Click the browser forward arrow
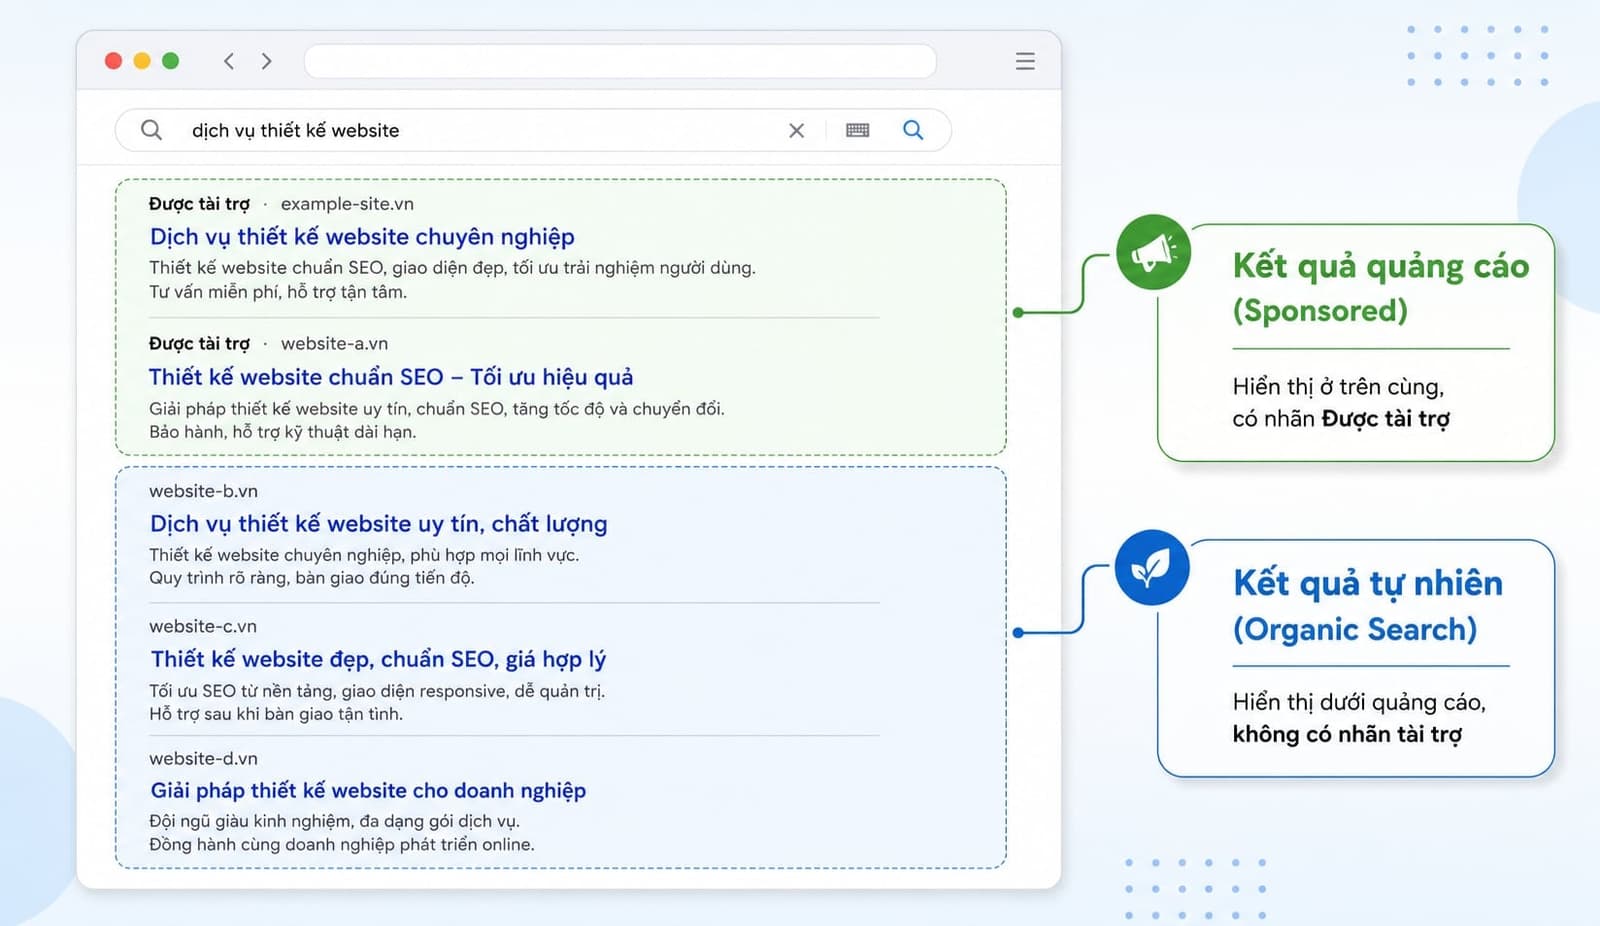Viewport: 1600px width, 926px height. pyautogui.click(x=266, y=61)
